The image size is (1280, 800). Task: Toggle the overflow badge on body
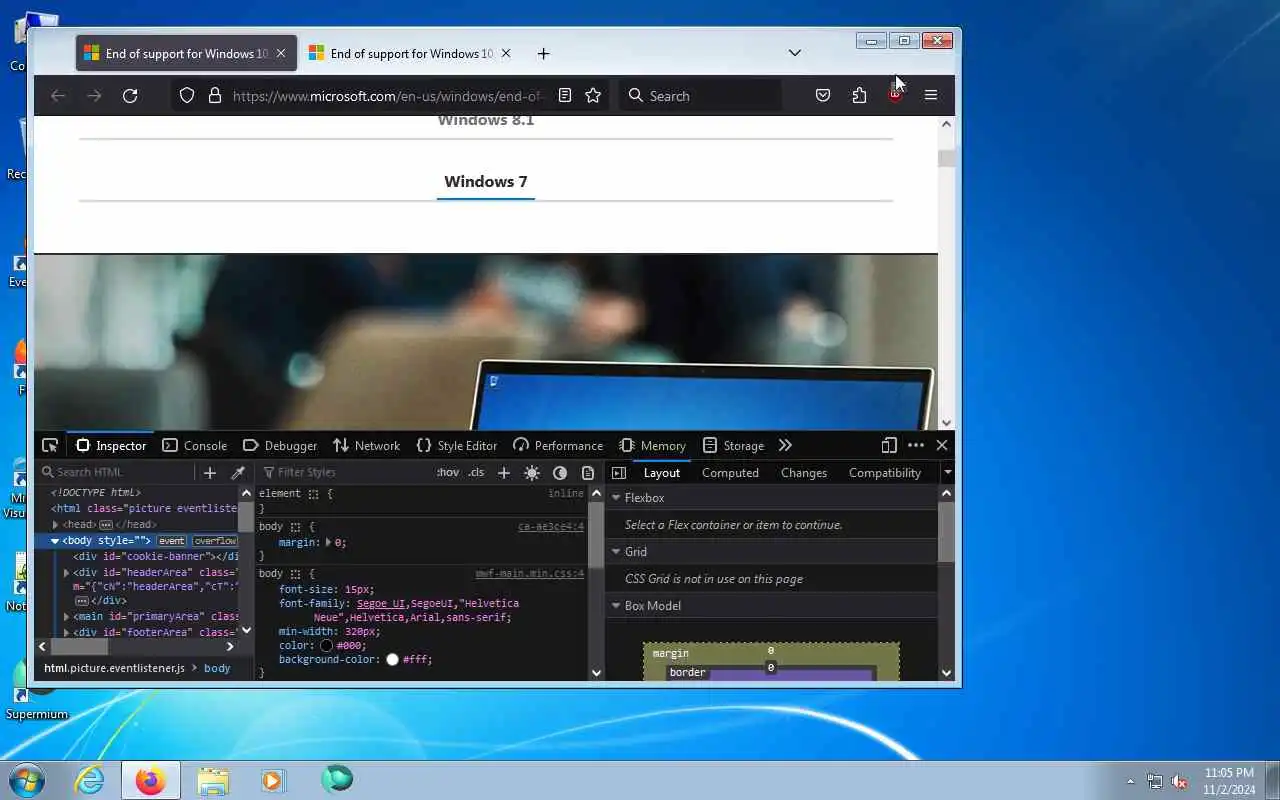click(x=214, y=540)
